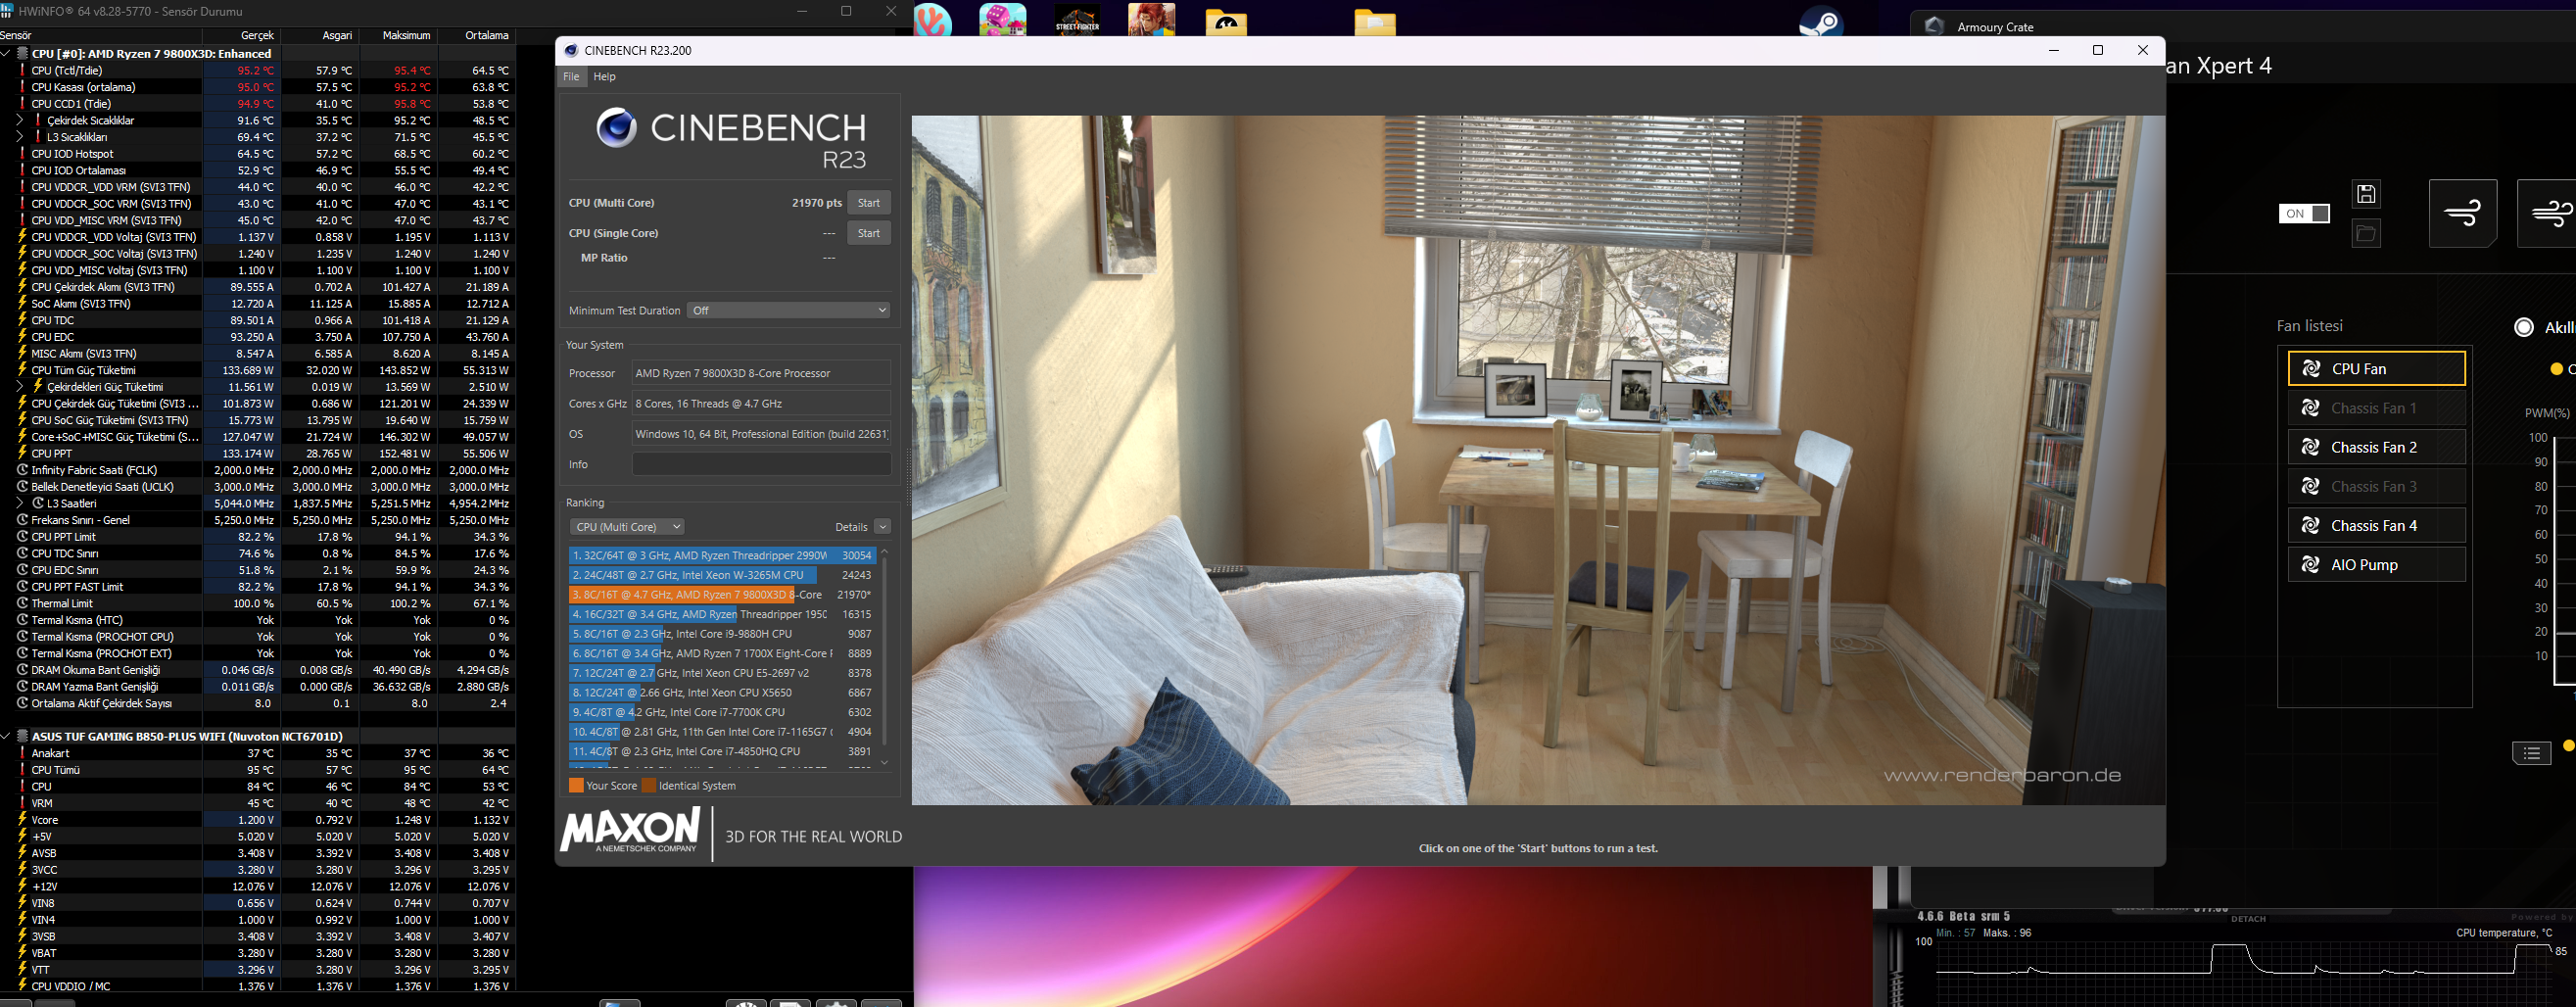Image resolution: width=2576 pixels, height=1007 pixels.
Task: Select CPU Fan in the fan list
Action: pyautogui.click(x=2376, y=369)
